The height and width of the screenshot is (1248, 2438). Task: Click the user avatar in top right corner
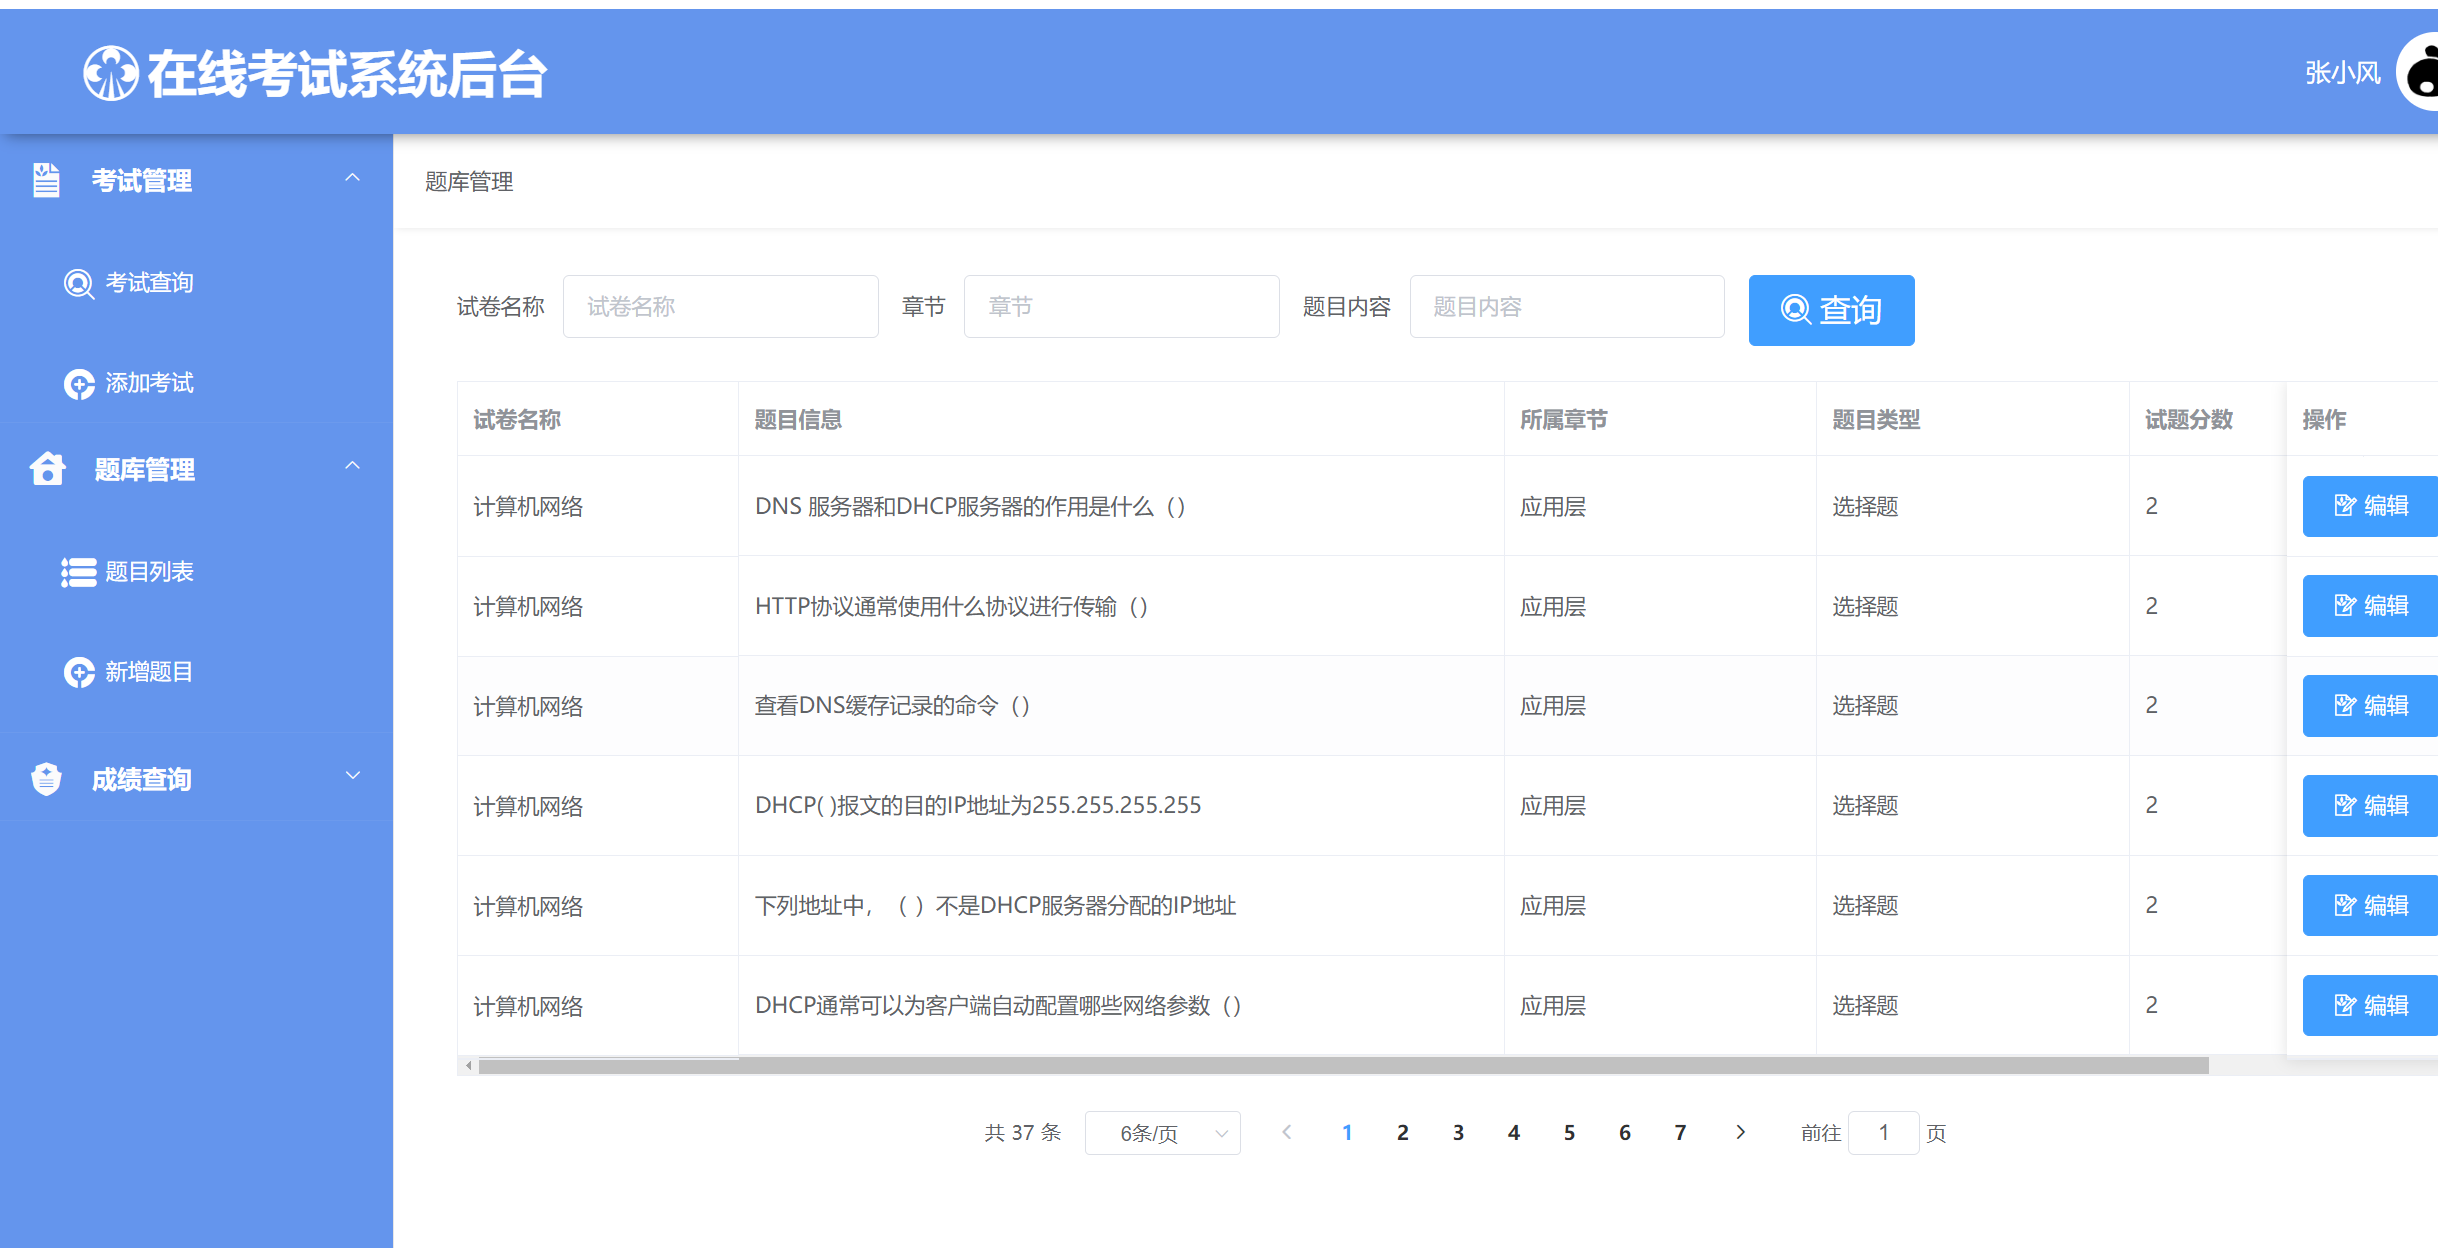point(2421,72)
